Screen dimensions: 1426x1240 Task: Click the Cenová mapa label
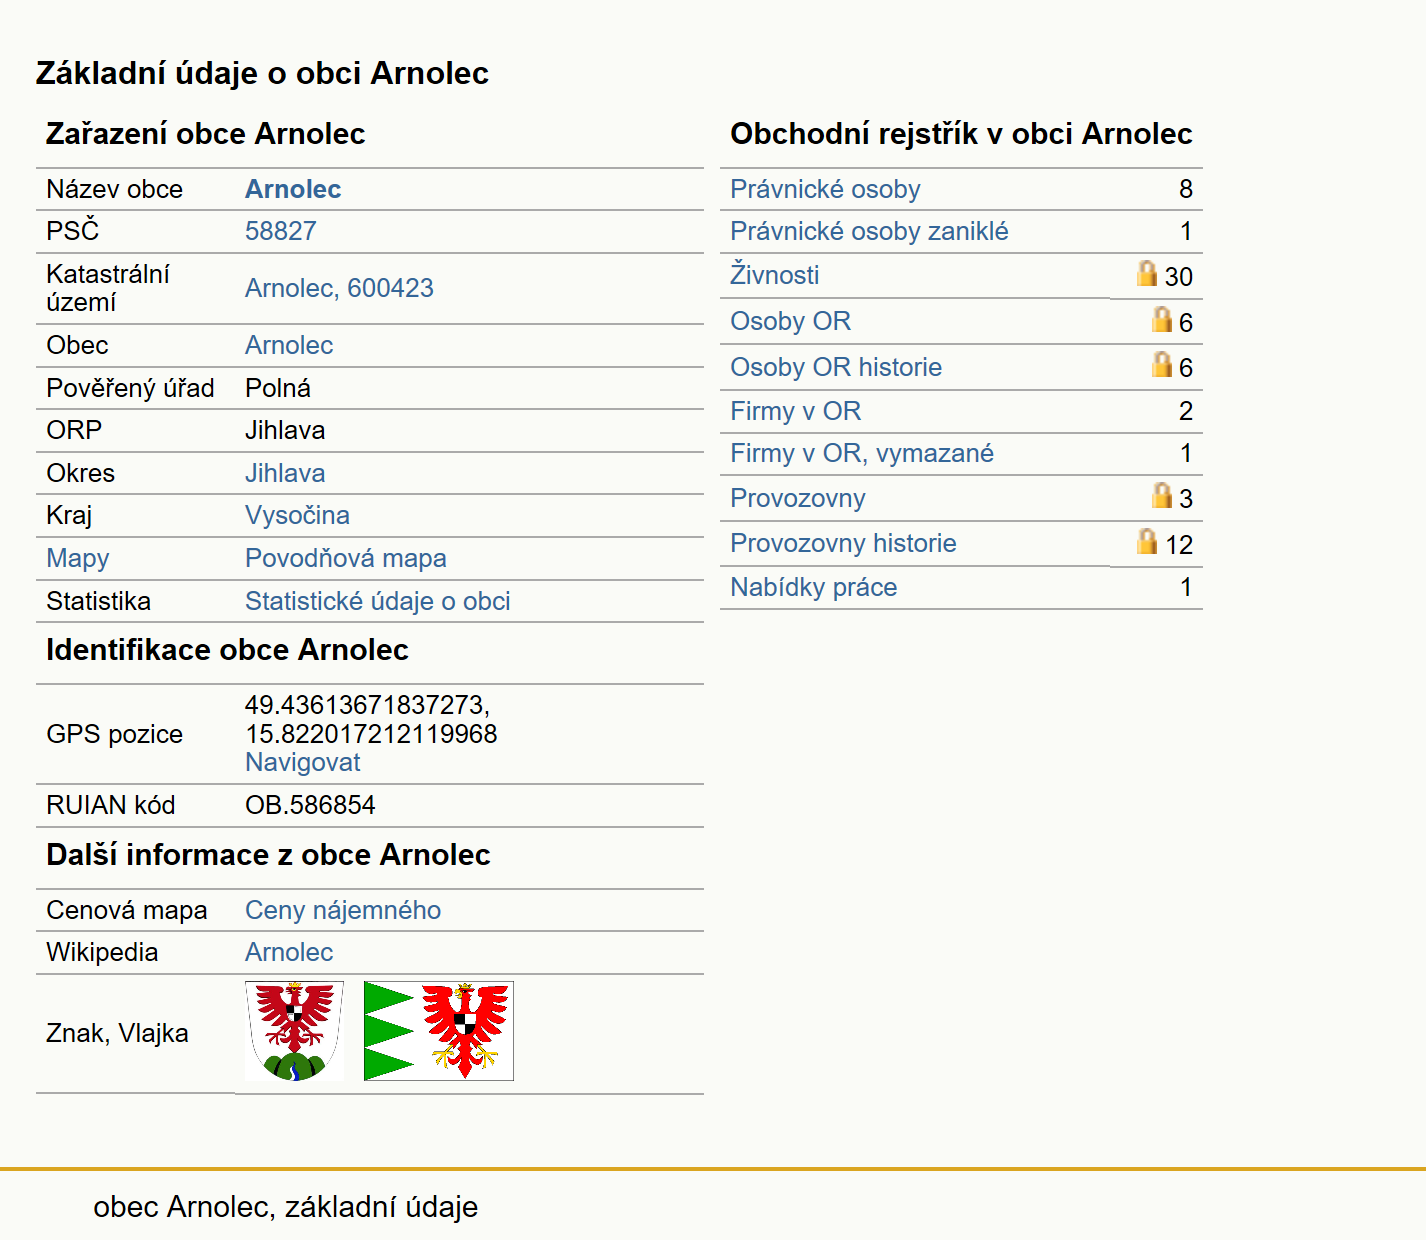pos(127,910)
